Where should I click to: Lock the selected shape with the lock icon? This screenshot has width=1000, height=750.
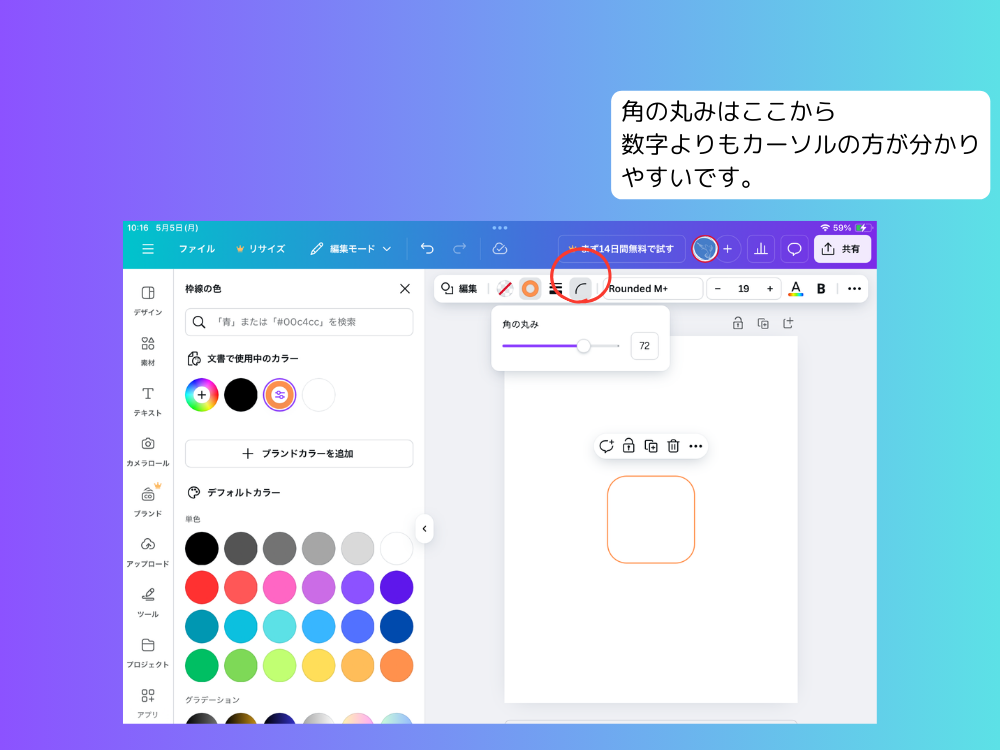click(628, 446)
